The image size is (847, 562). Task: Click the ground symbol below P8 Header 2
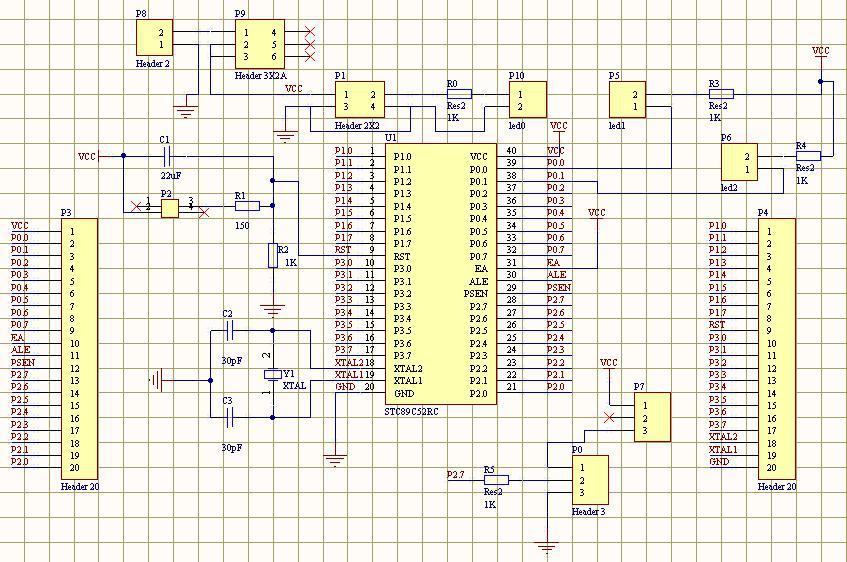(186, 112)
